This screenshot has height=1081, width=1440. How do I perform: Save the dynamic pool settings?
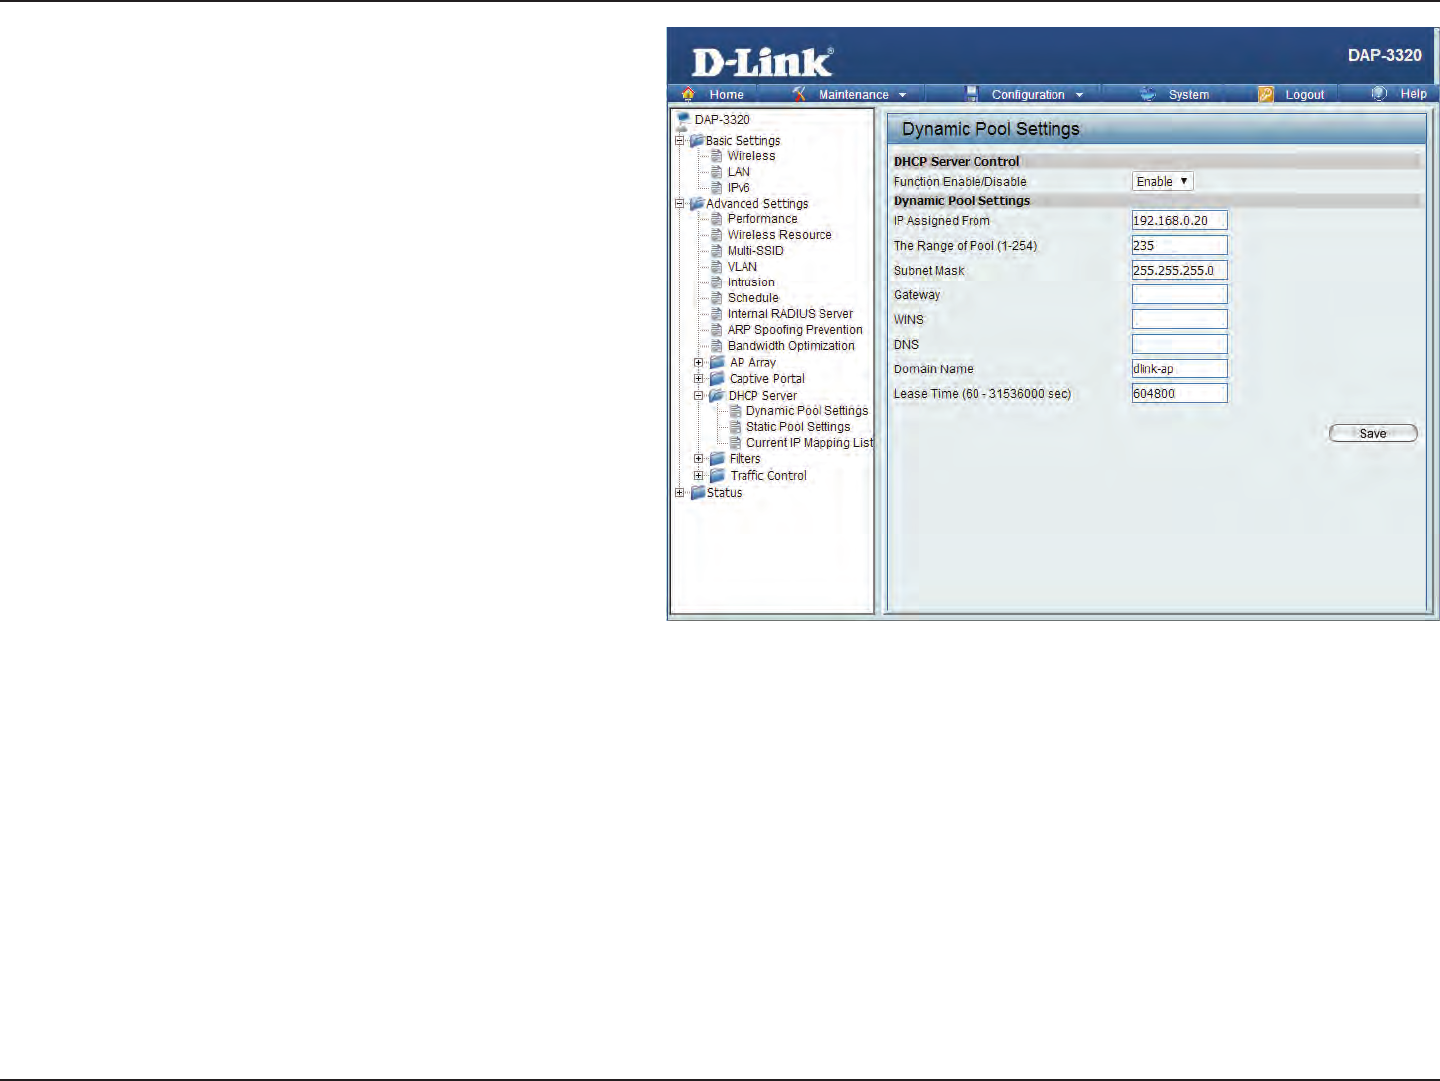pyautogui.click(x=1373, y=433)
